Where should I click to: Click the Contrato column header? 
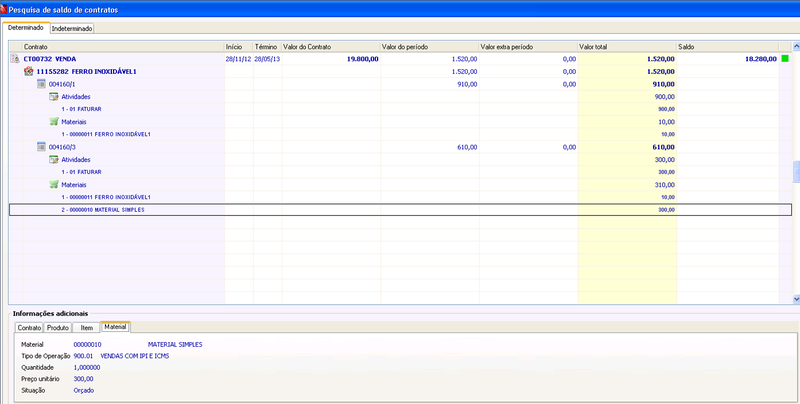pos(123,46)
